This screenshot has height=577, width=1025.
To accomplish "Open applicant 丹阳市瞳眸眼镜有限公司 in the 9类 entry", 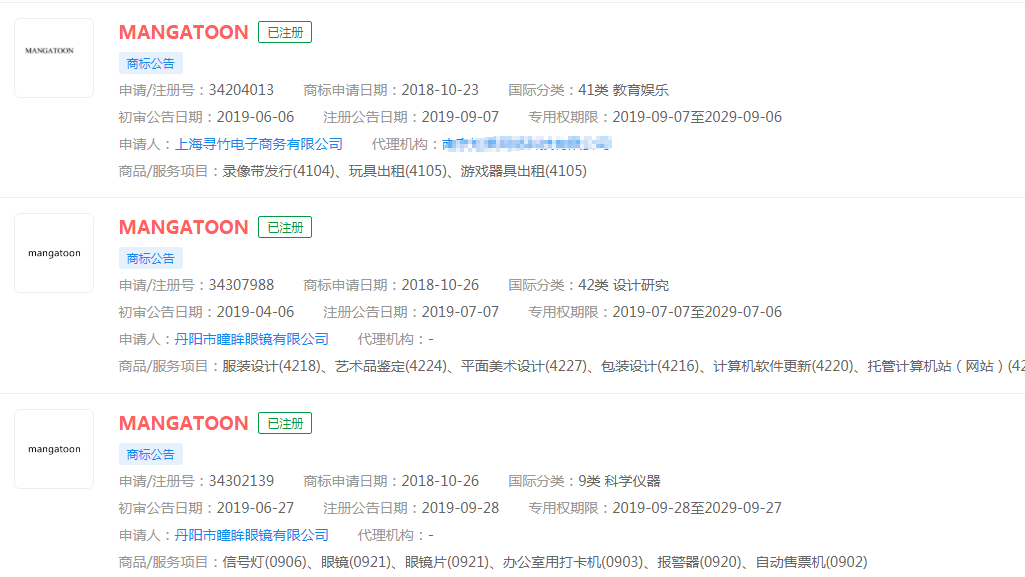I will (252, 535).
